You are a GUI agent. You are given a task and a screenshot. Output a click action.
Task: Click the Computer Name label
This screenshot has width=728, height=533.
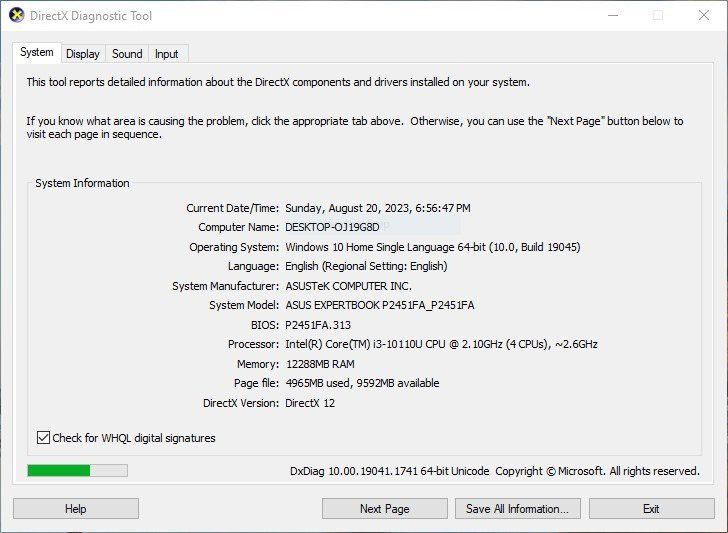[239, 227]
